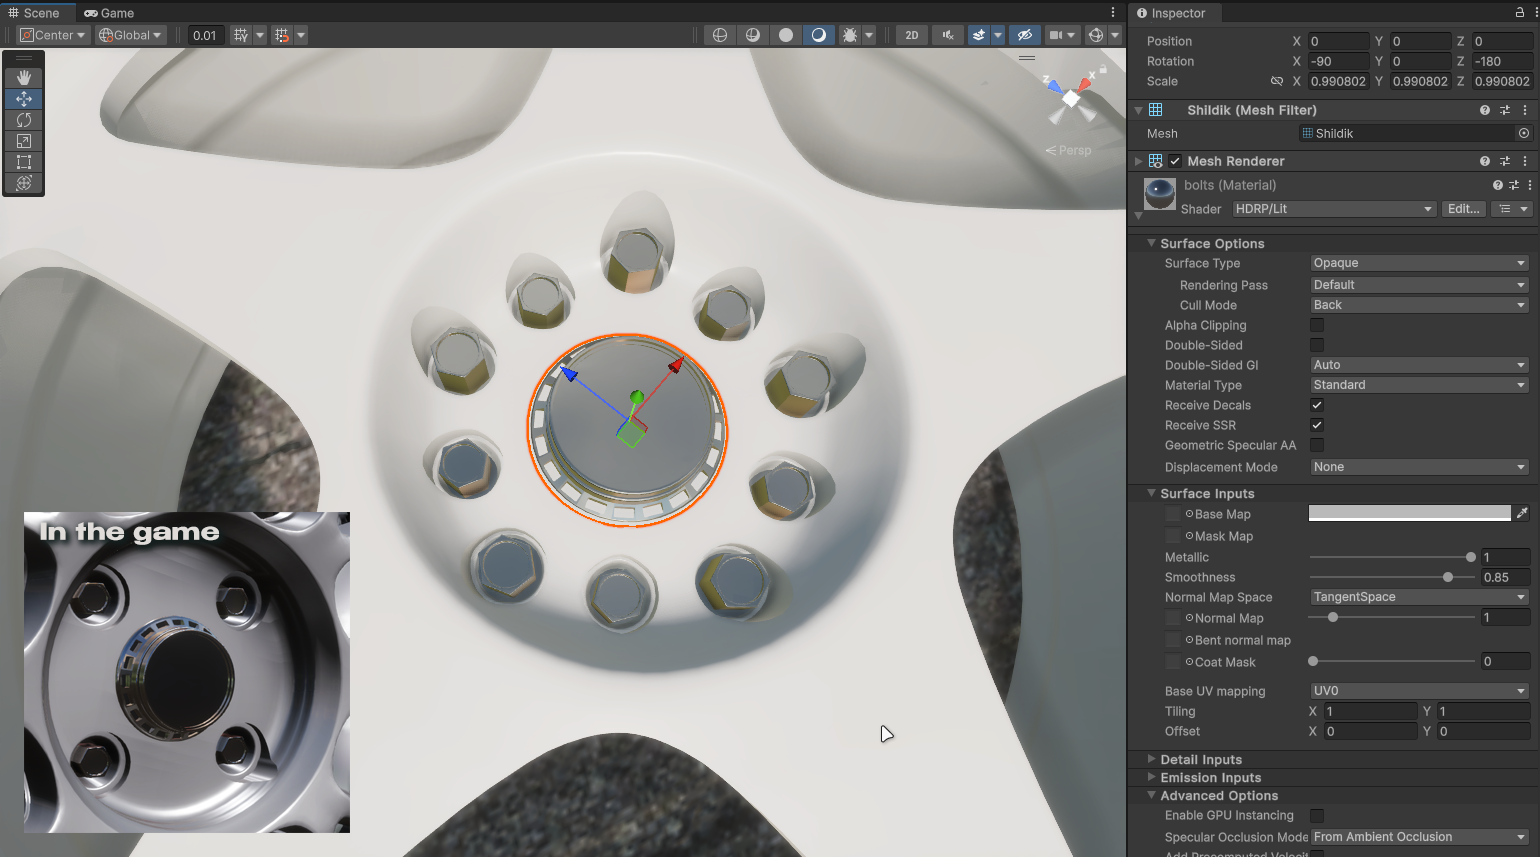
Task: Toggle 2D scene view mode
Action: [x=912, y=35]
